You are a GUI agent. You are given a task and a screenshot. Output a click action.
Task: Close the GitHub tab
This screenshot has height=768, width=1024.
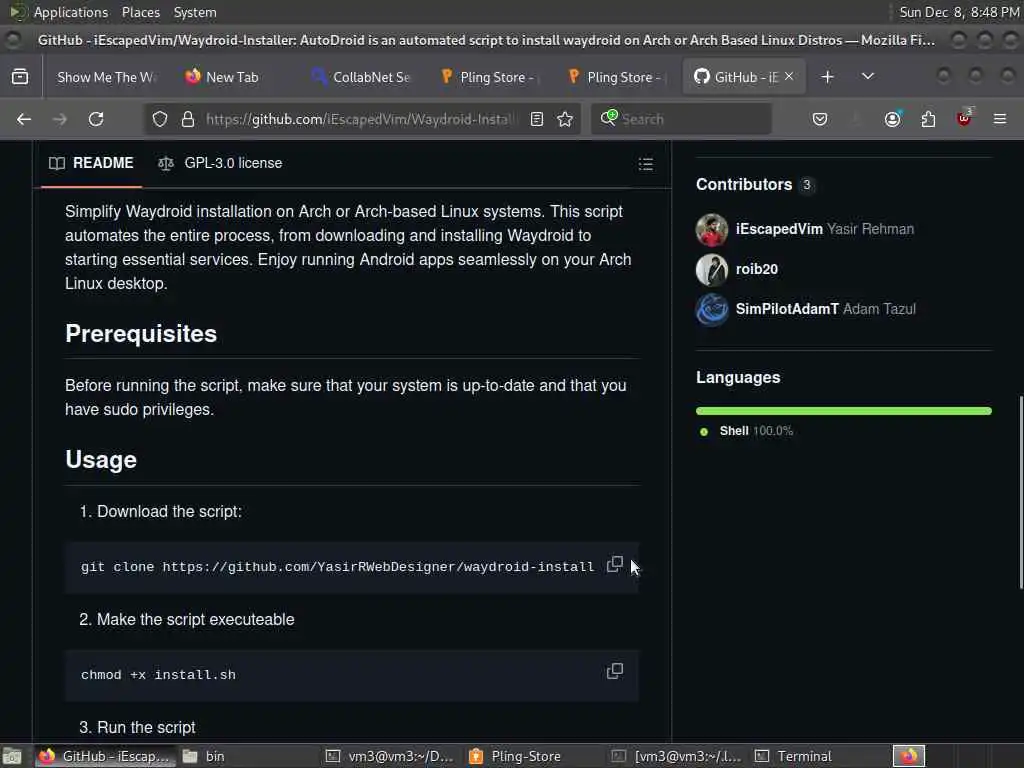coord(789,76)
